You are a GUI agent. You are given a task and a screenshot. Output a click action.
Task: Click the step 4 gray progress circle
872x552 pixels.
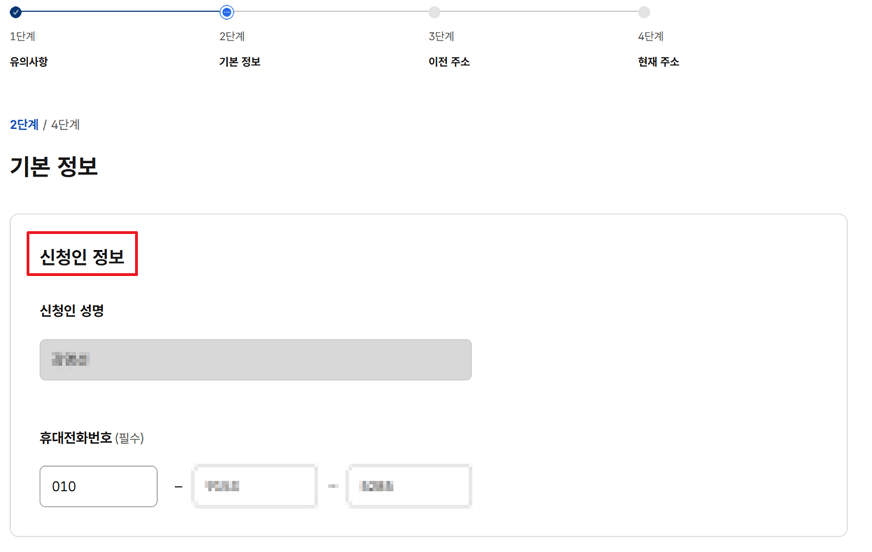tap(644, 12)
